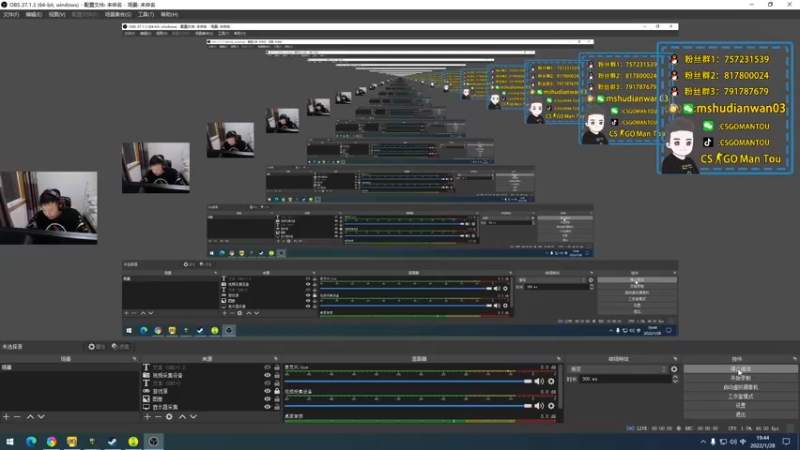Image resolution: width=800 pixels, height=450 pixels.
Task: Add a new scene with the plus icon
Action: point(6,417)
